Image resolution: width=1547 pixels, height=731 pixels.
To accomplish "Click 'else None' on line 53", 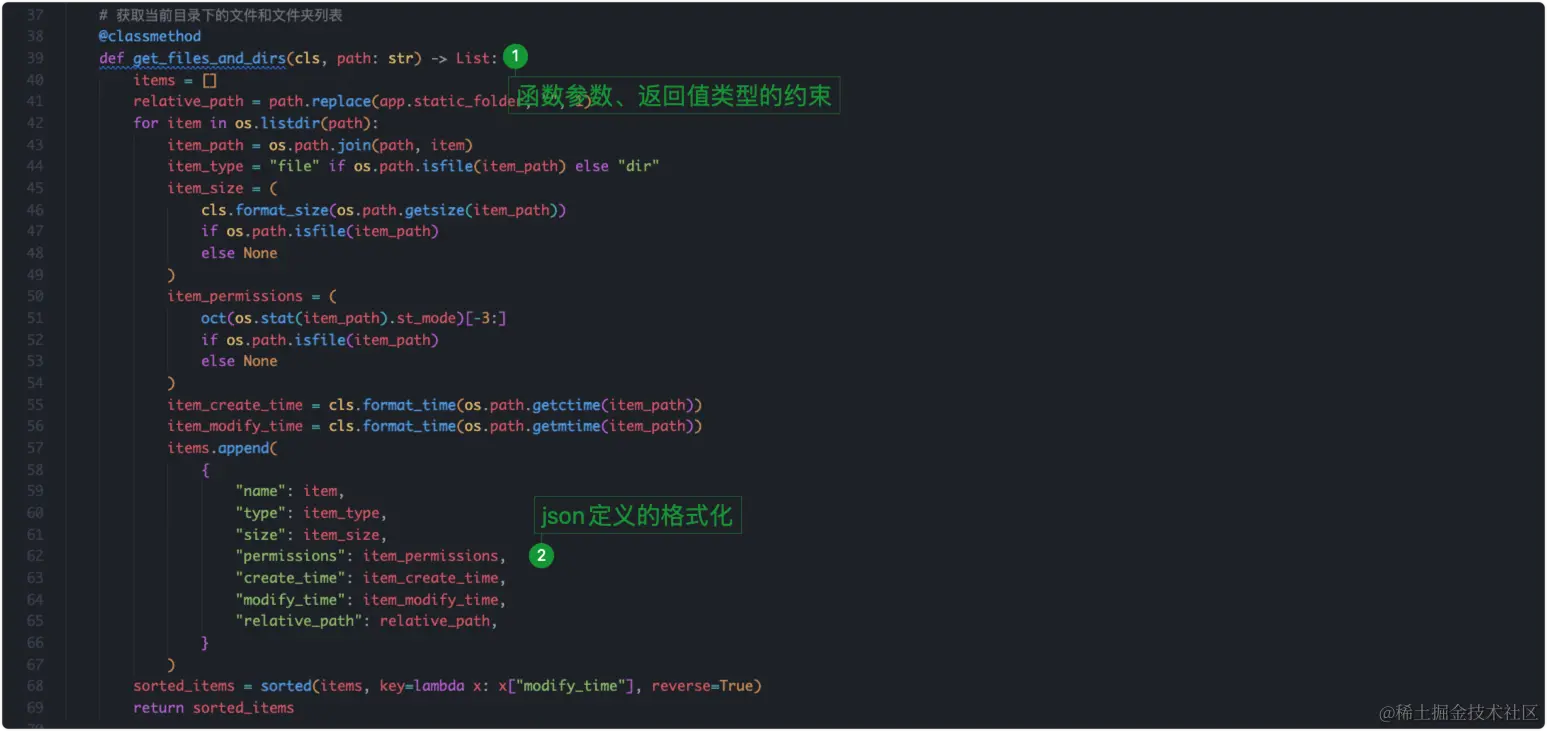I will [239, 361].
